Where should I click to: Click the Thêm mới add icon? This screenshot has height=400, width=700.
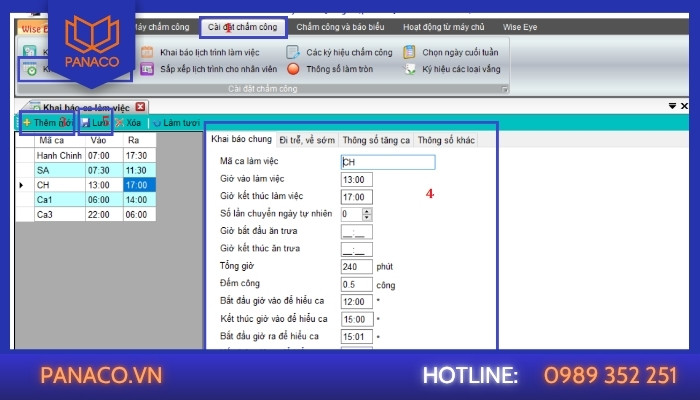(x=27, y=123)
